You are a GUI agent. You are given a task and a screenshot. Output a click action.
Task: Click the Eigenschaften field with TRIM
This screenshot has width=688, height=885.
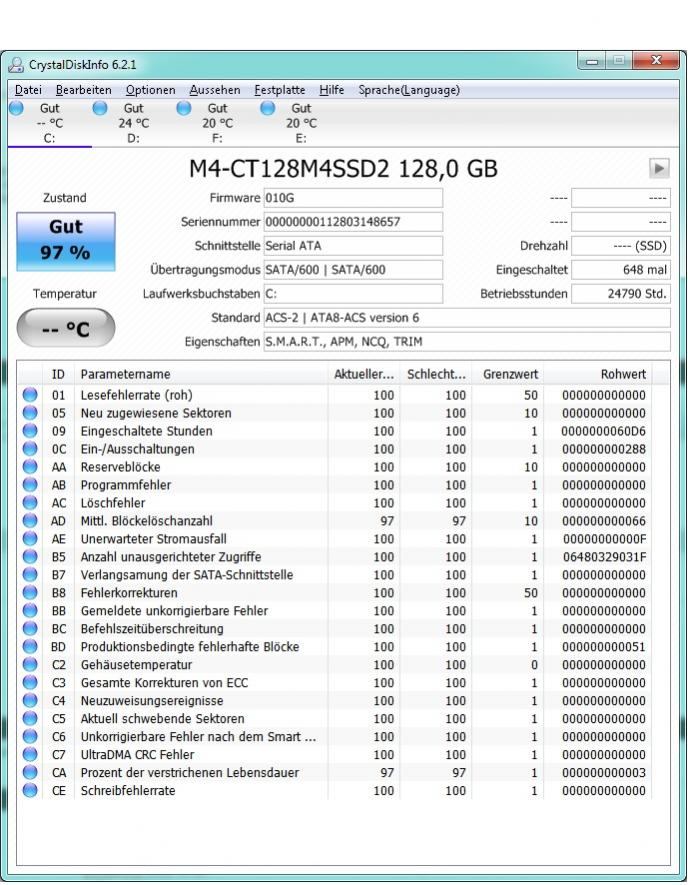(467, 341)
